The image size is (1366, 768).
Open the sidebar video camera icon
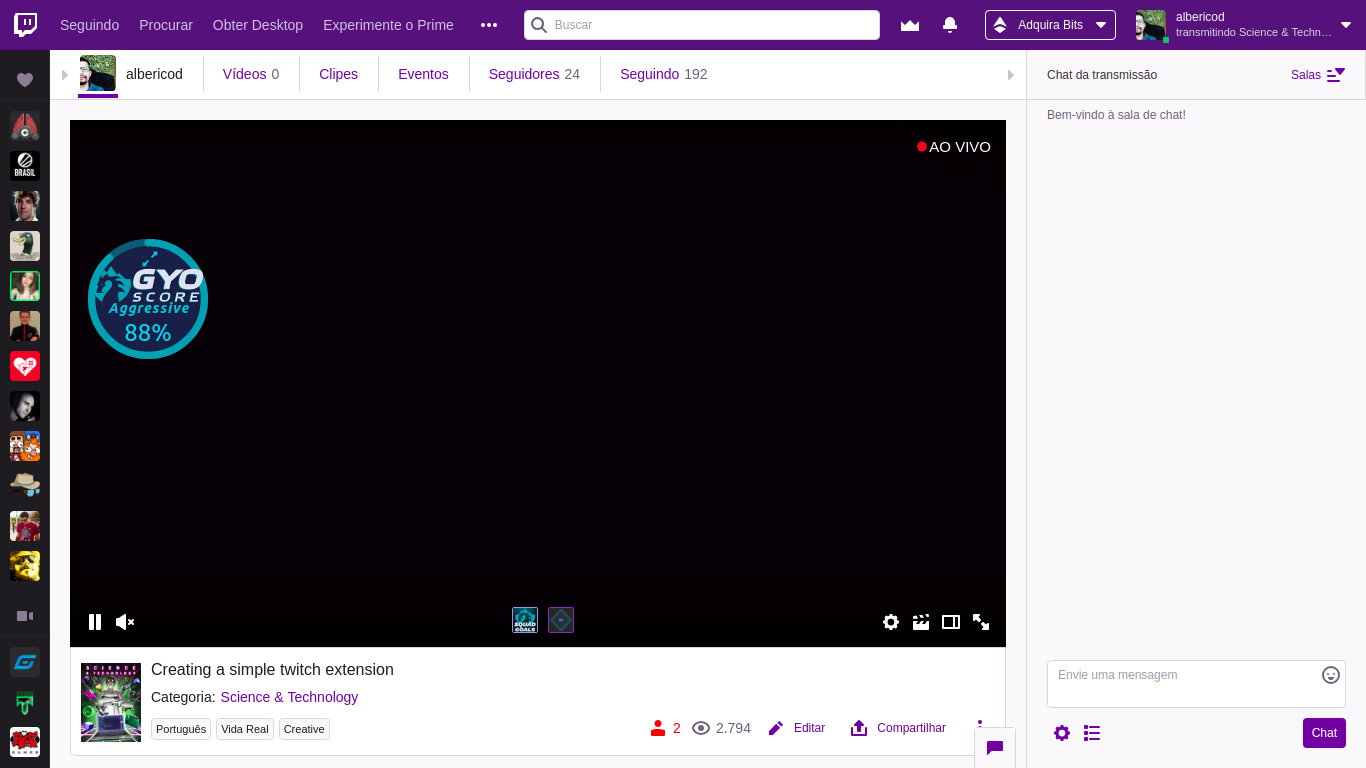pos(25,616)
